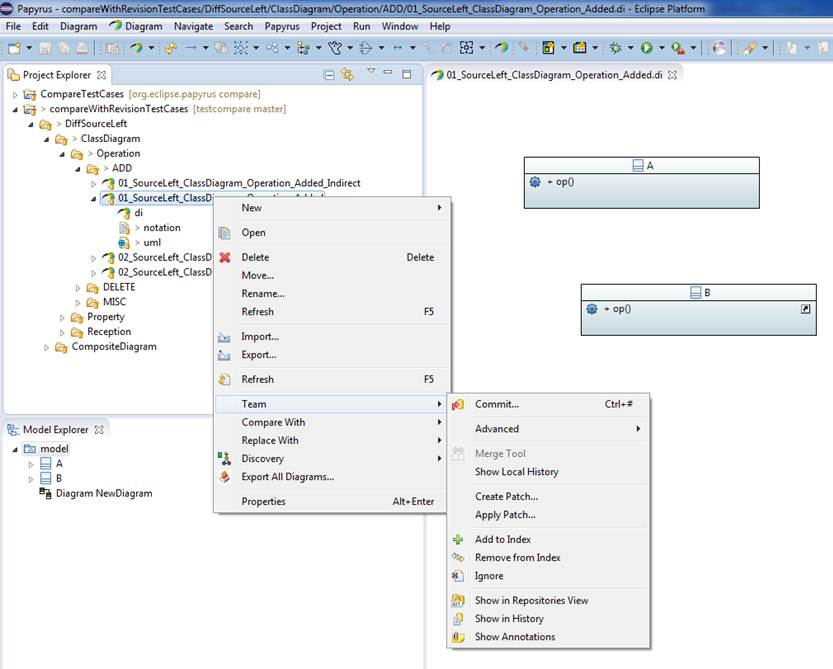The height and width of the screenshot is (669, 833).
Task: Minimize the Project Explorer view
Action: [388, 72]
